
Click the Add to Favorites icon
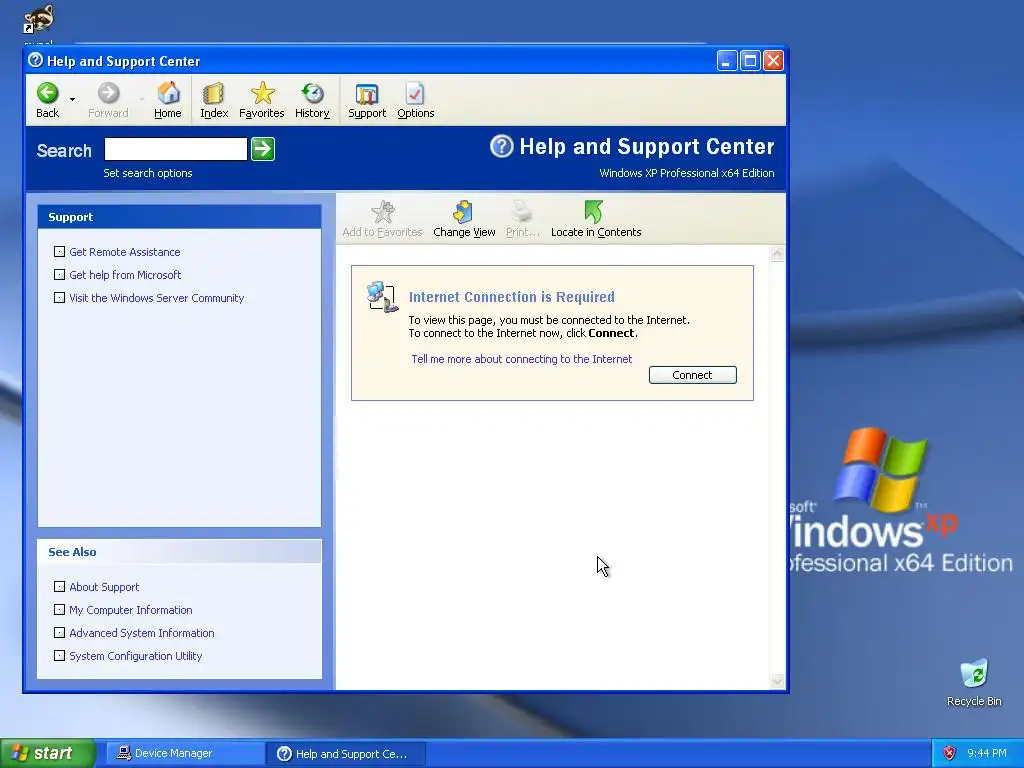point(383,212)
